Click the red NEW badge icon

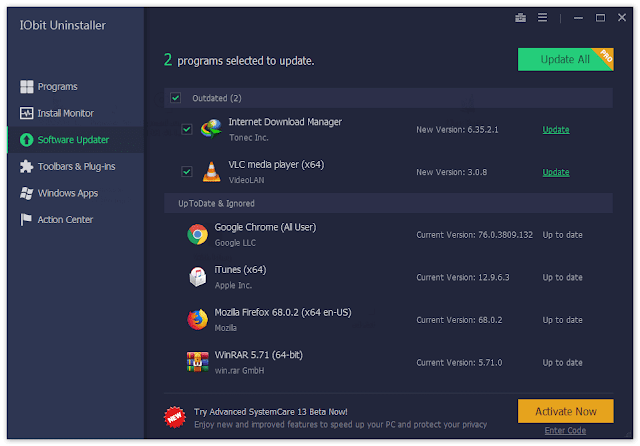(175, 417)
